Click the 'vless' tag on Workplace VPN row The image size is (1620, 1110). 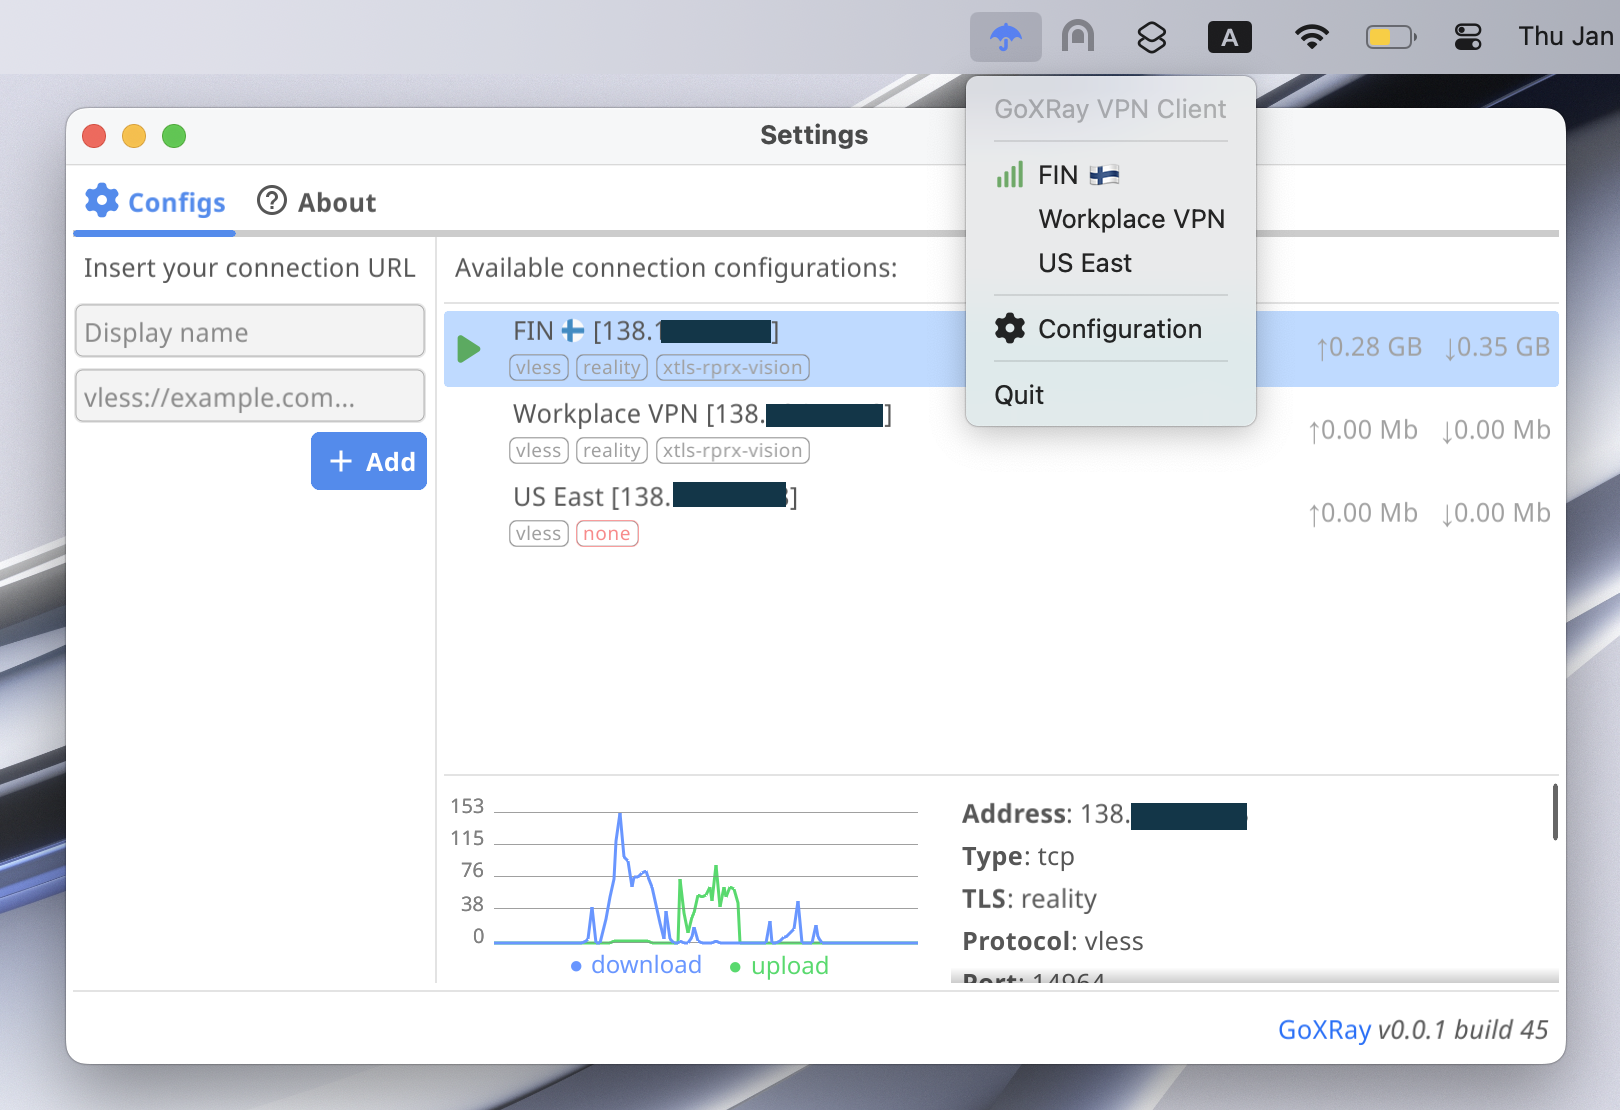click(x=539, y=451)
